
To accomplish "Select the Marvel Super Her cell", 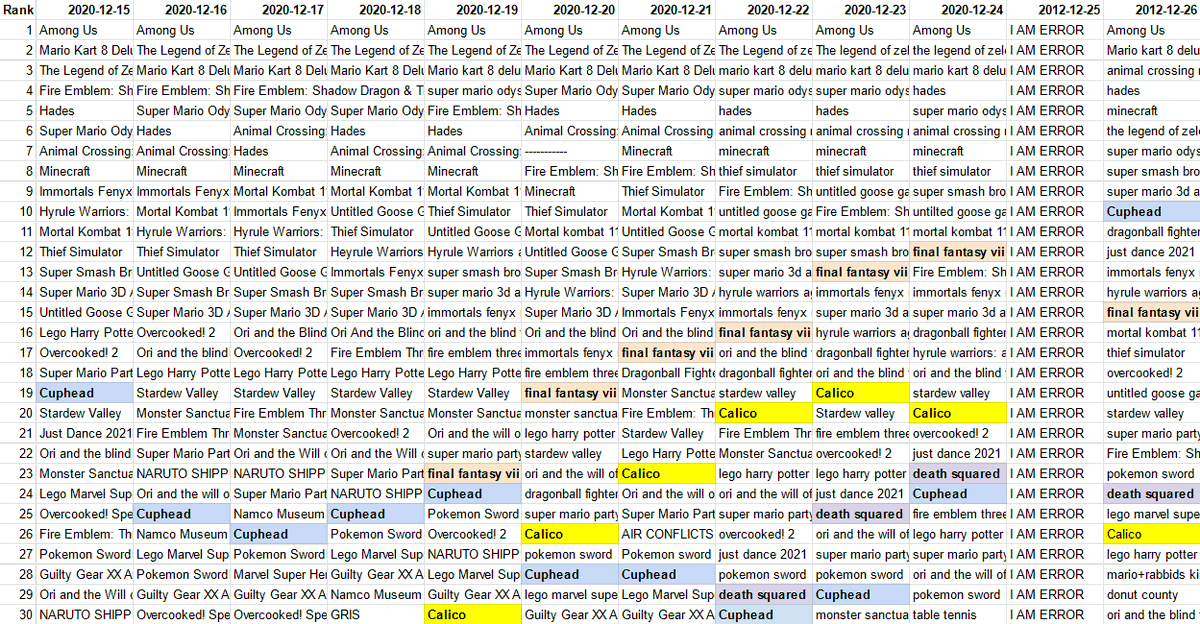I will 279,574.
